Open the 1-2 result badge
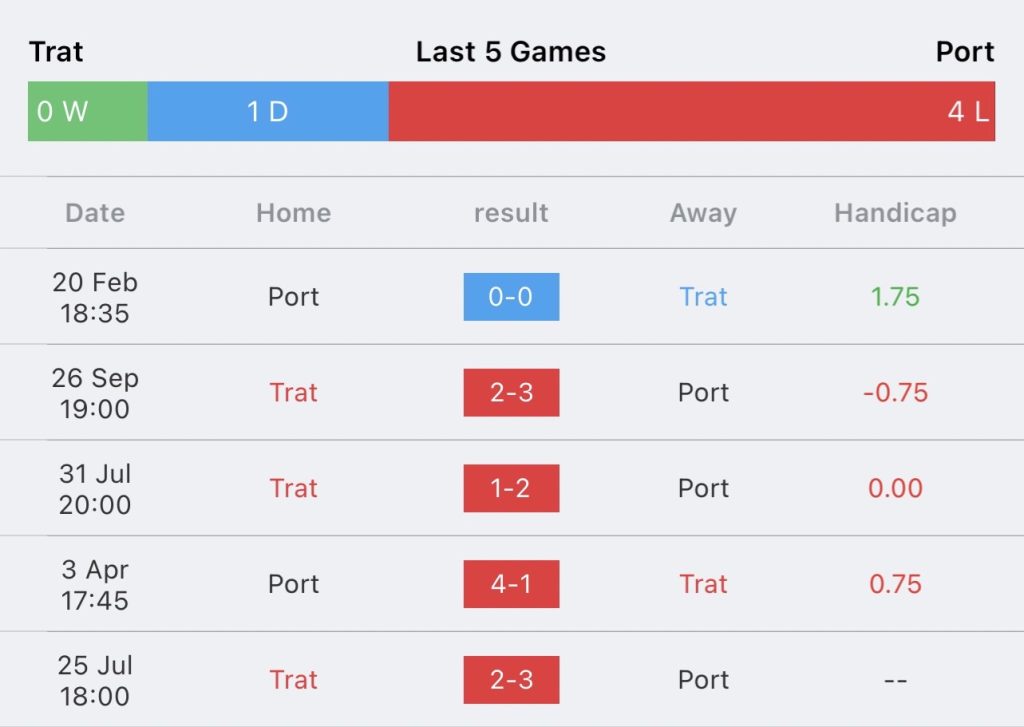The width and height of the screenshot is (1024, 727). click(511, 488)
